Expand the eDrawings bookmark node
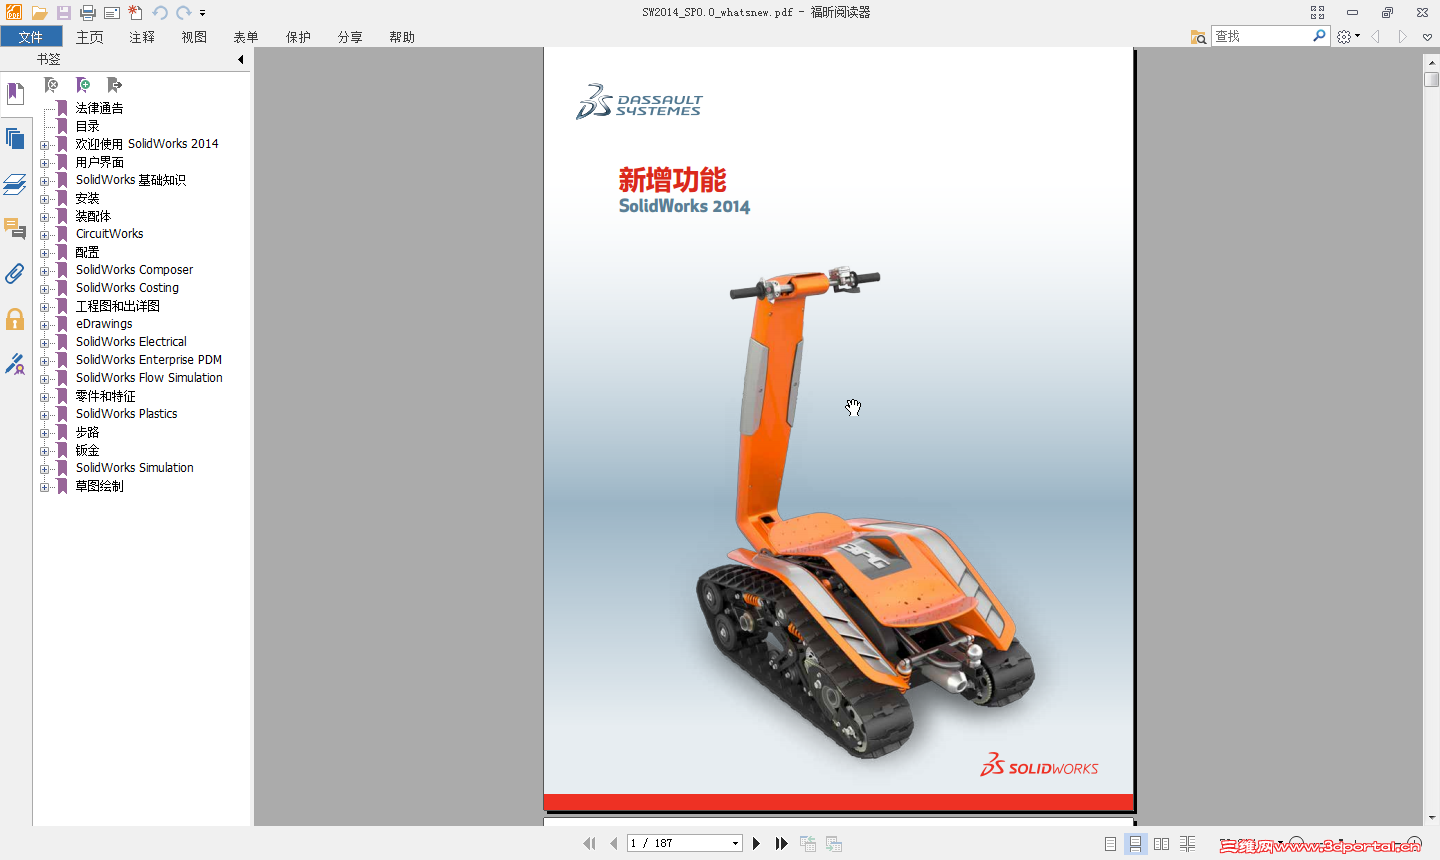The image size is (1440, 860). point(44,325)
